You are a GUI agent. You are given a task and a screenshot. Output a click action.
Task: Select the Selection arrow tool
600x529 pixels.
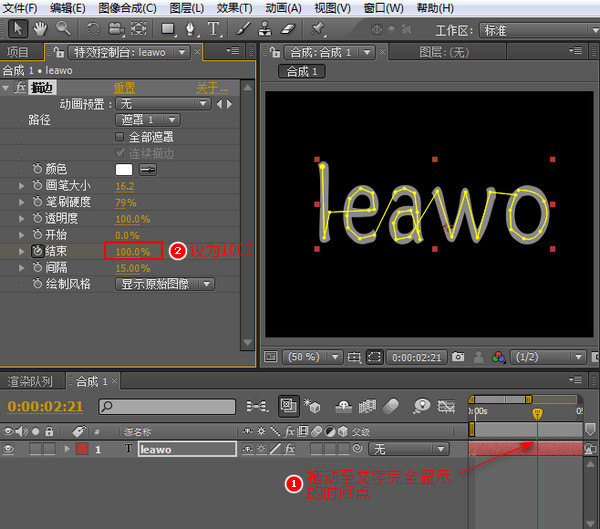pyautogui.click(x=18, y=29)
